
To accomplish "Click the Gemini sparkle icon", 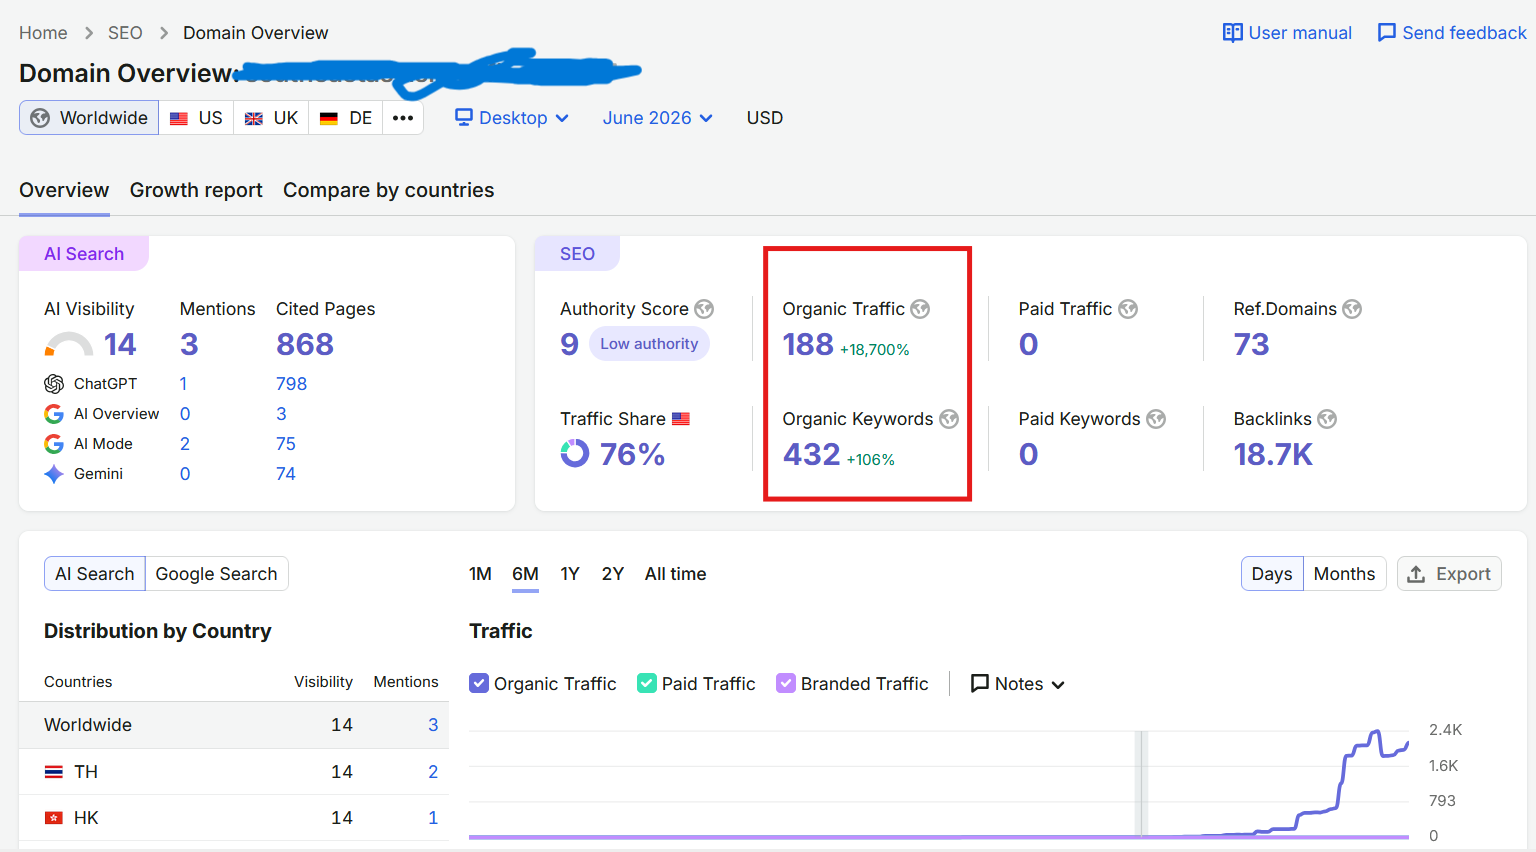I will click(54, 474).
